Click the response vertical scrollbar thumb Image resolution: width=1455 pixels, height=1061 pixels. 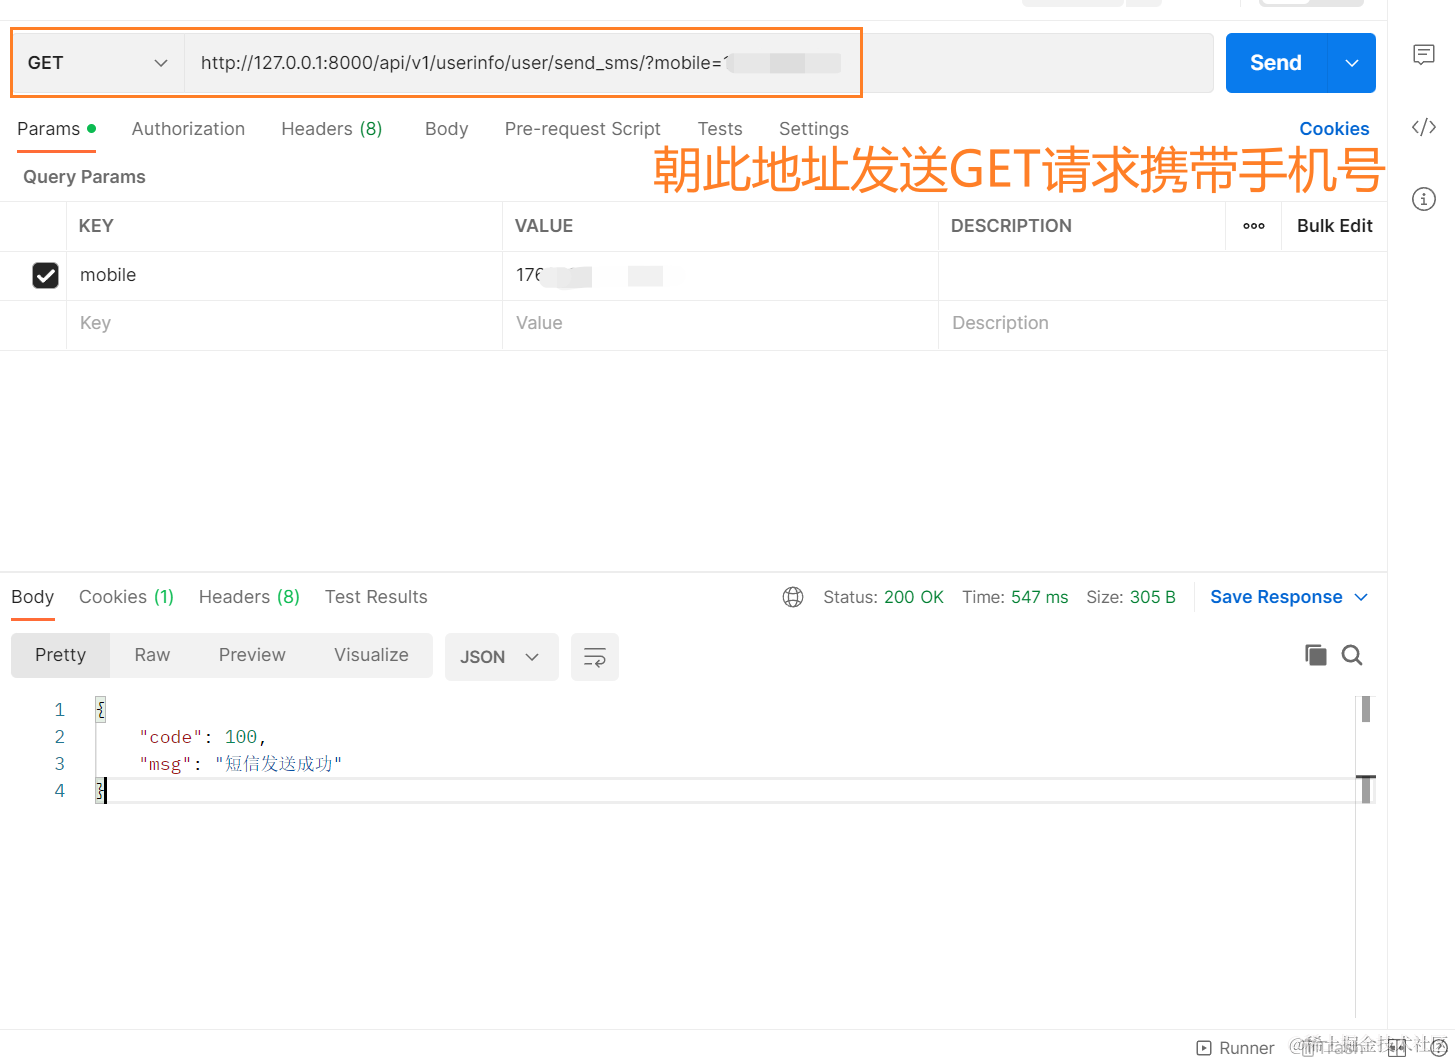(x=1366, y=709)
